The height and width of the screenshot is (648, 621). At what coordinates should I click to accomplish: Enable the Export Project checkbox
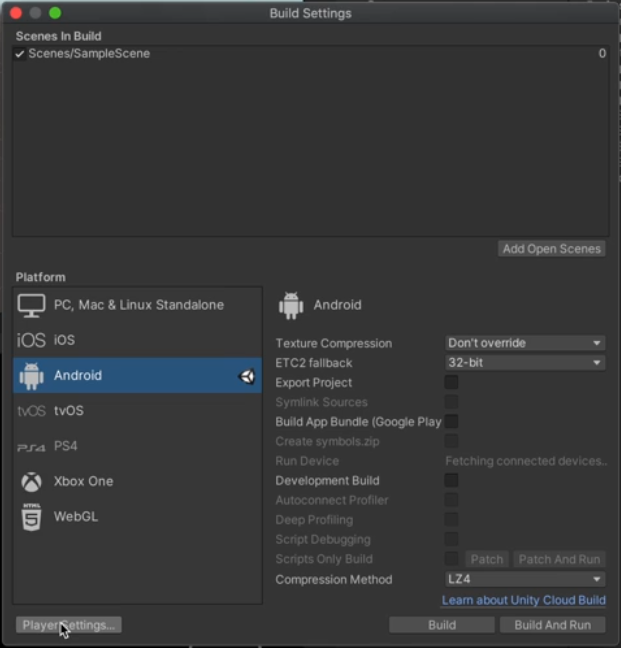451,382
